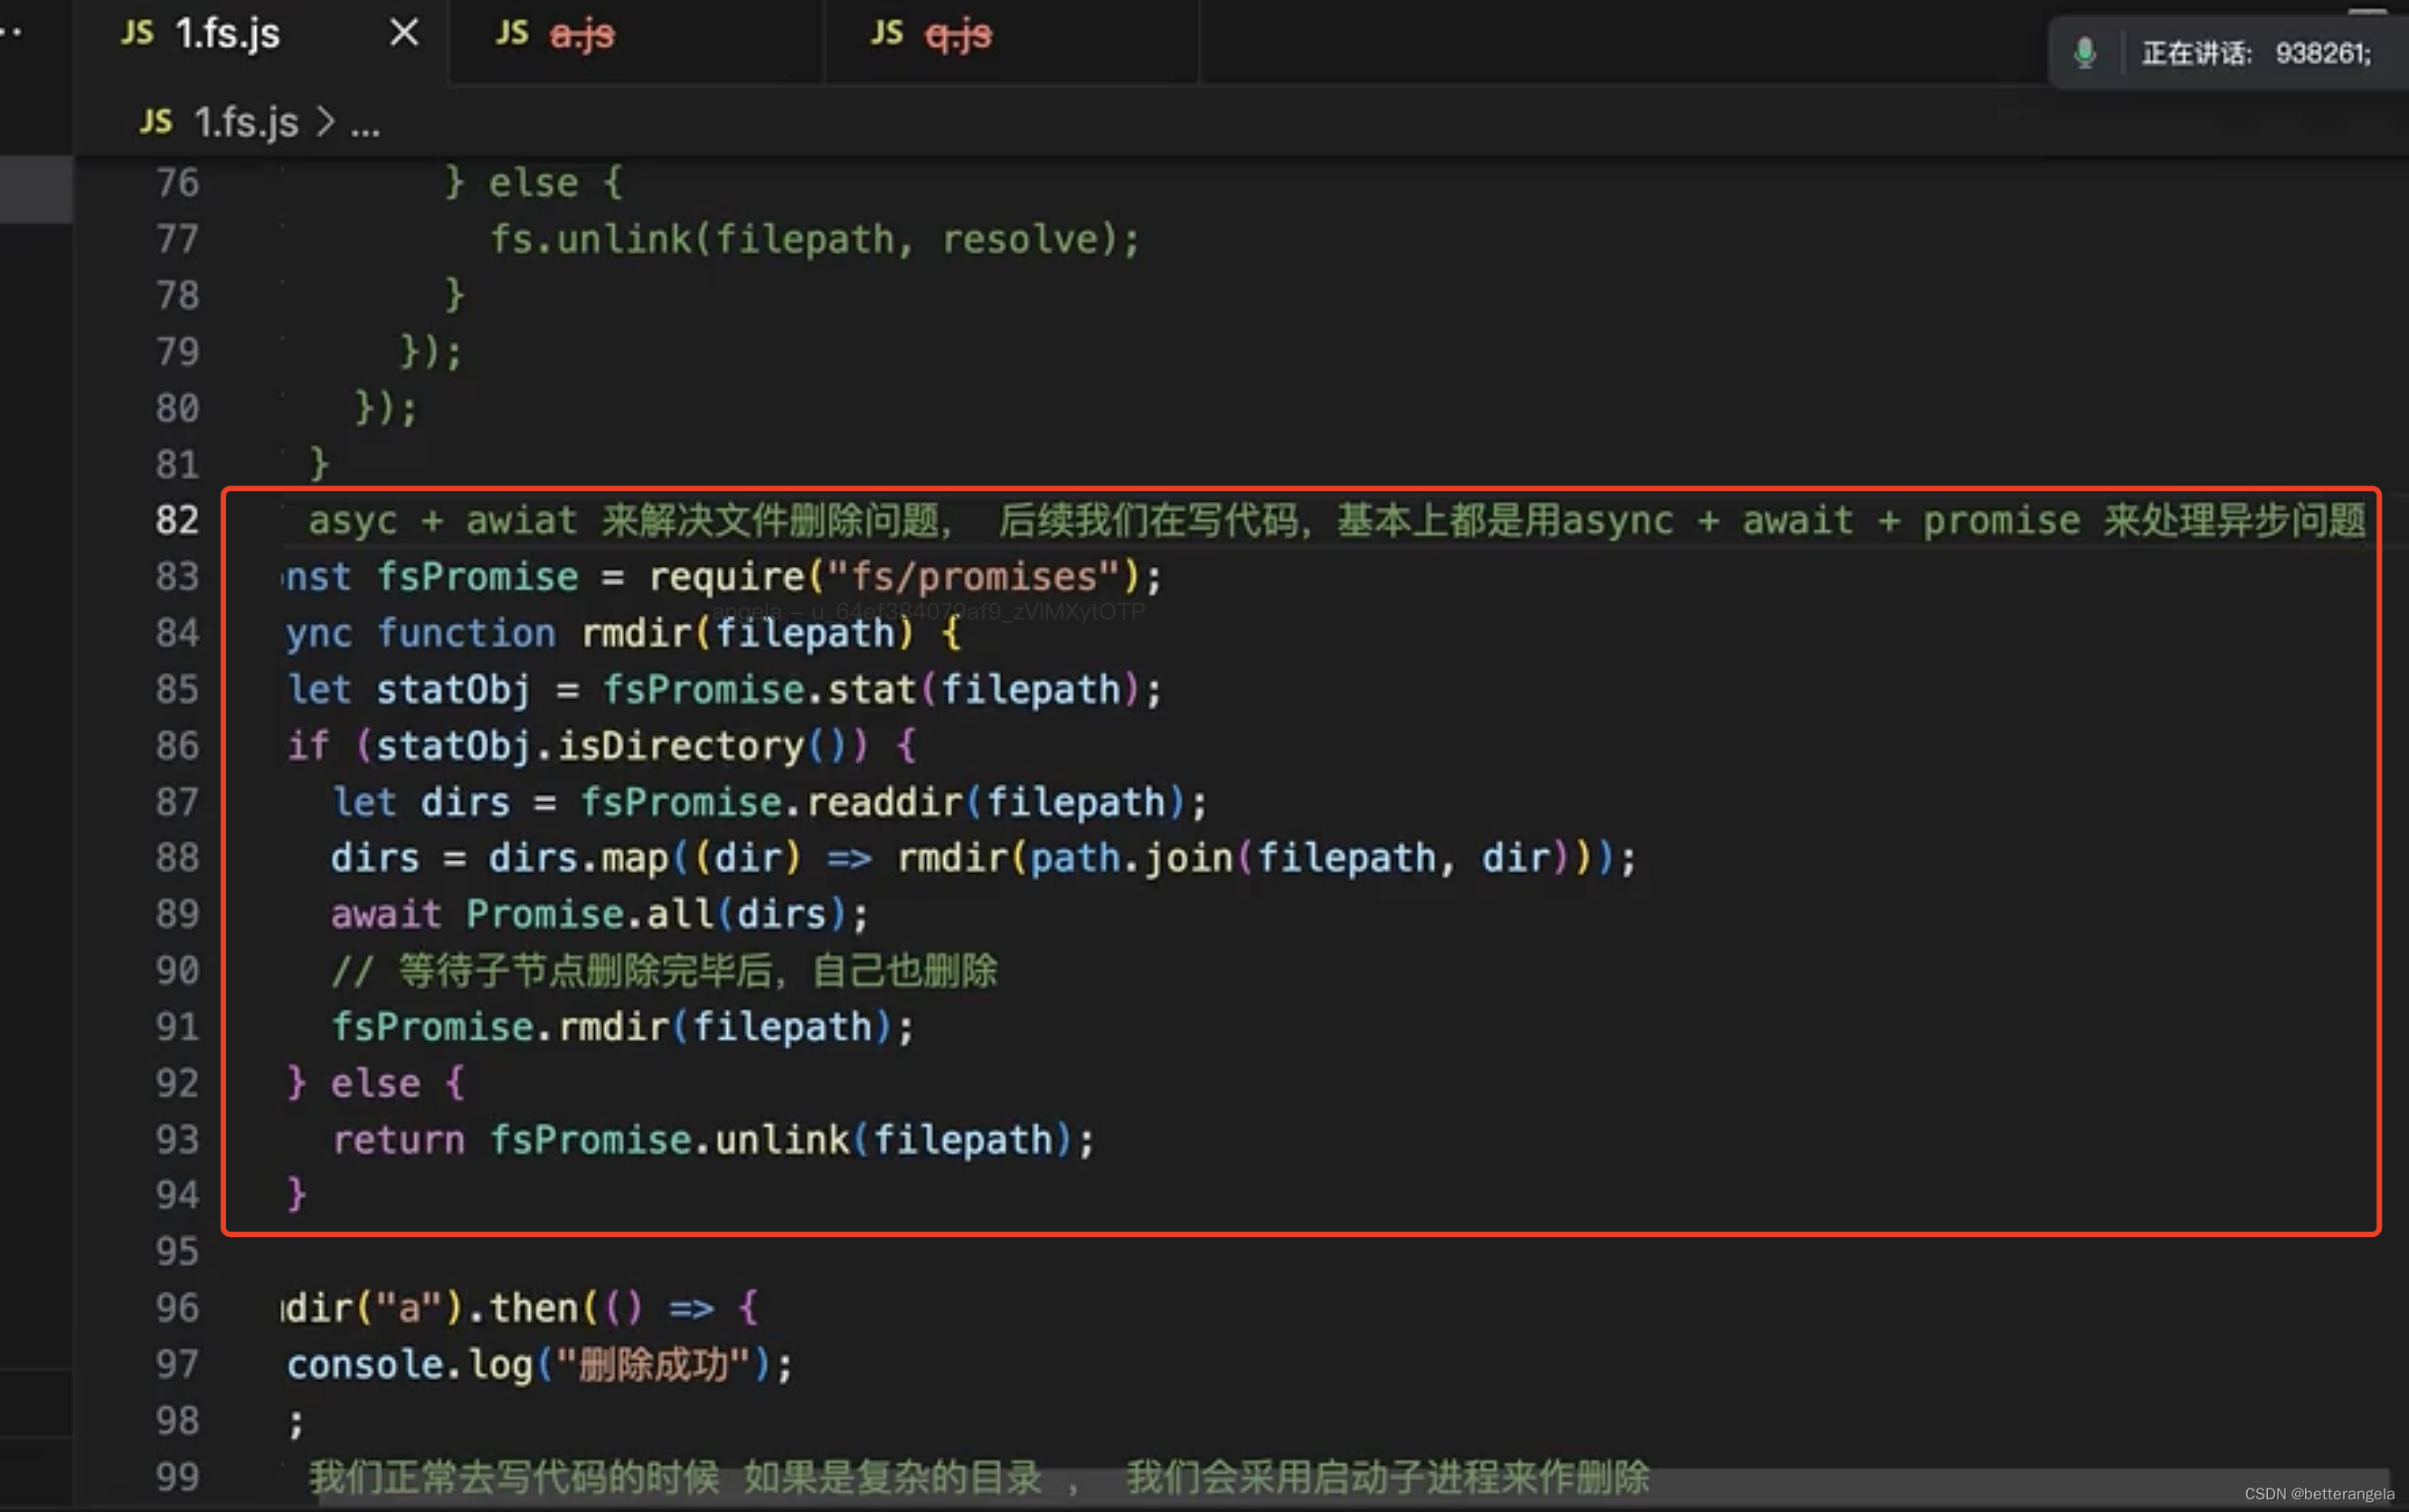Click JS file icon on 1.fs.js tab
This screenshot has height=1512, width=2409.
click(x=137, y=33)
